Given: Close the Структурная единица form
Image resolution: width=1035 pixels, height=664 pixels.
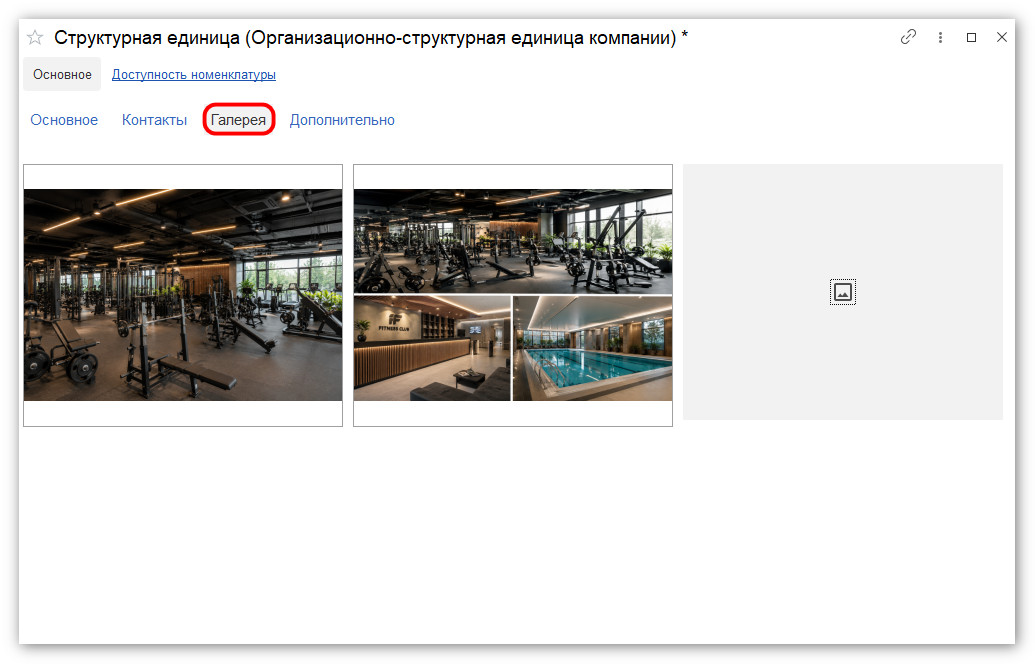Looking at the screenshot, I should click(1001, 38).
